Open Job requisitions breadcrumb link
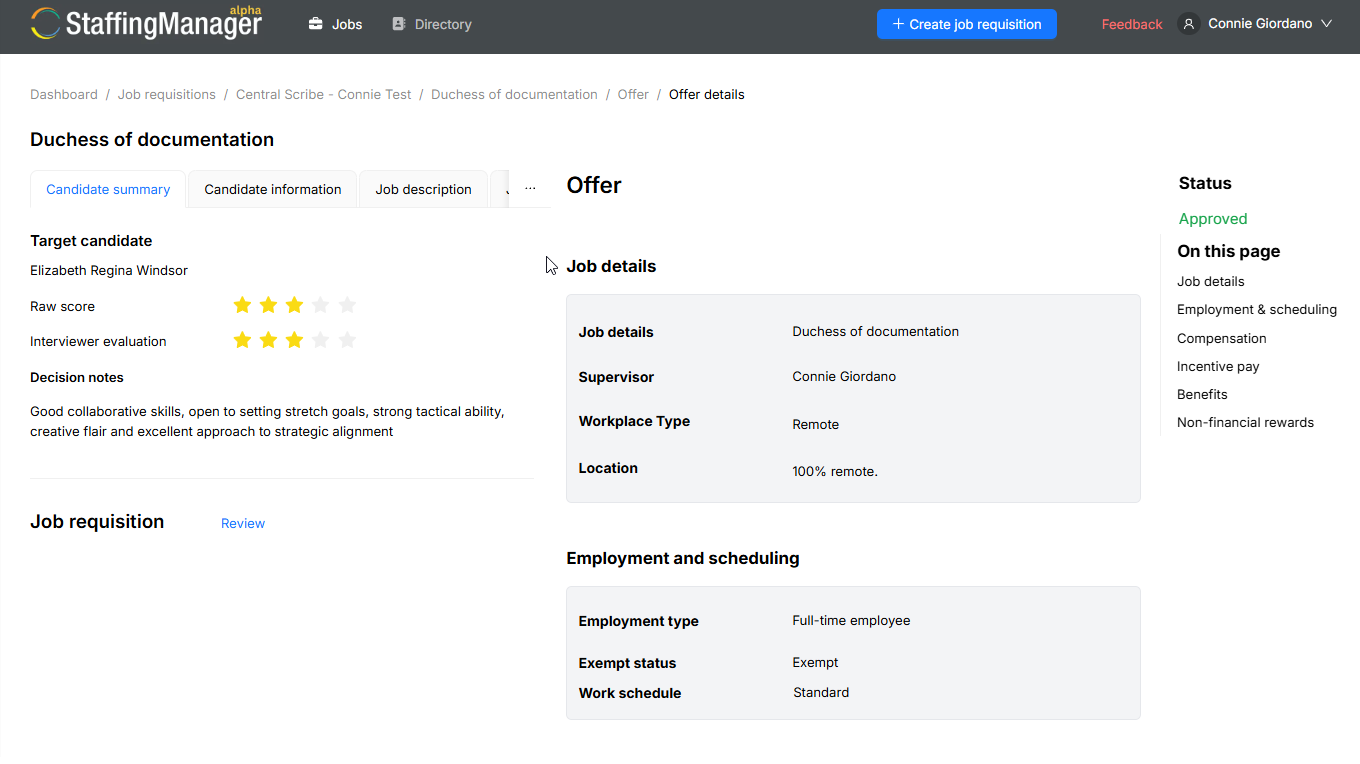Image resolution: width=1360 pixels, height=764 pixels. click(x=167, y=94)
